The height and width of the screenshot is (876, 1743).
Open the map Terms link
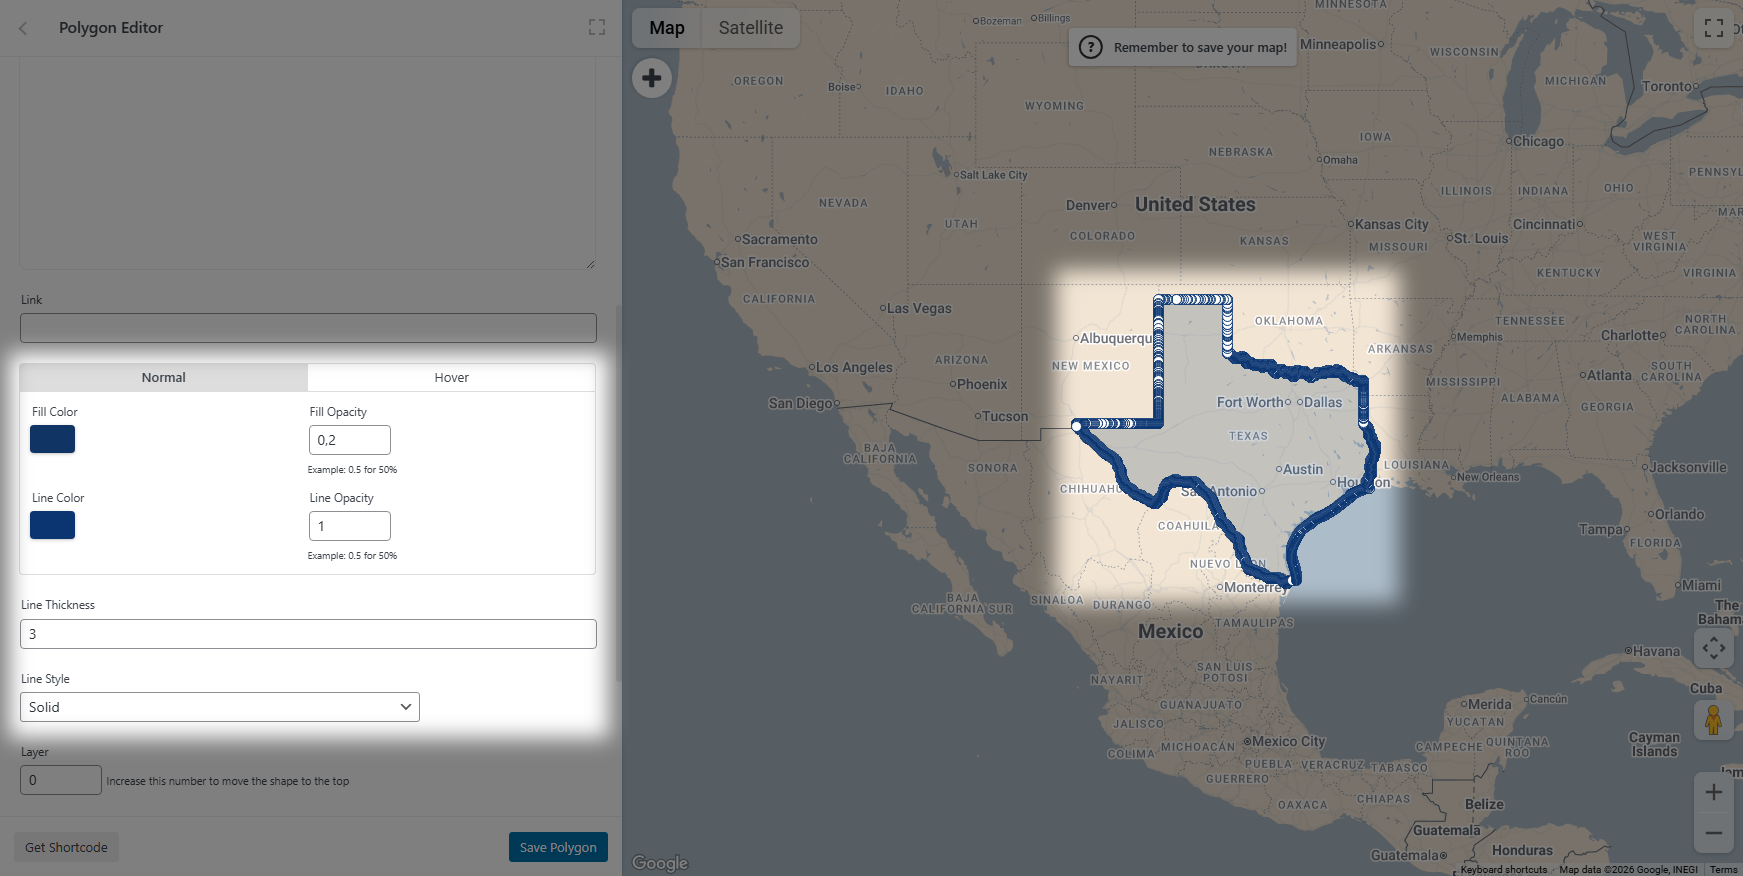pos(1723,870)
